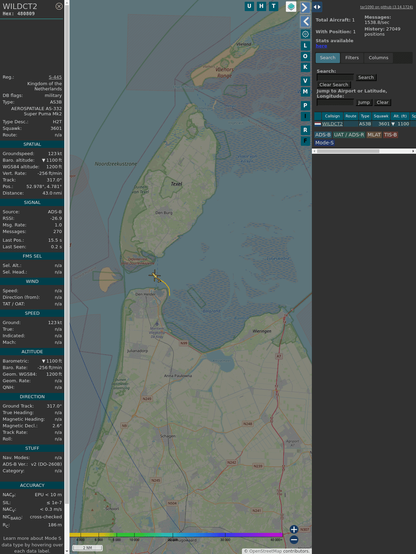Click the Clear Search button
416x554 pixels.
point(334,85)
